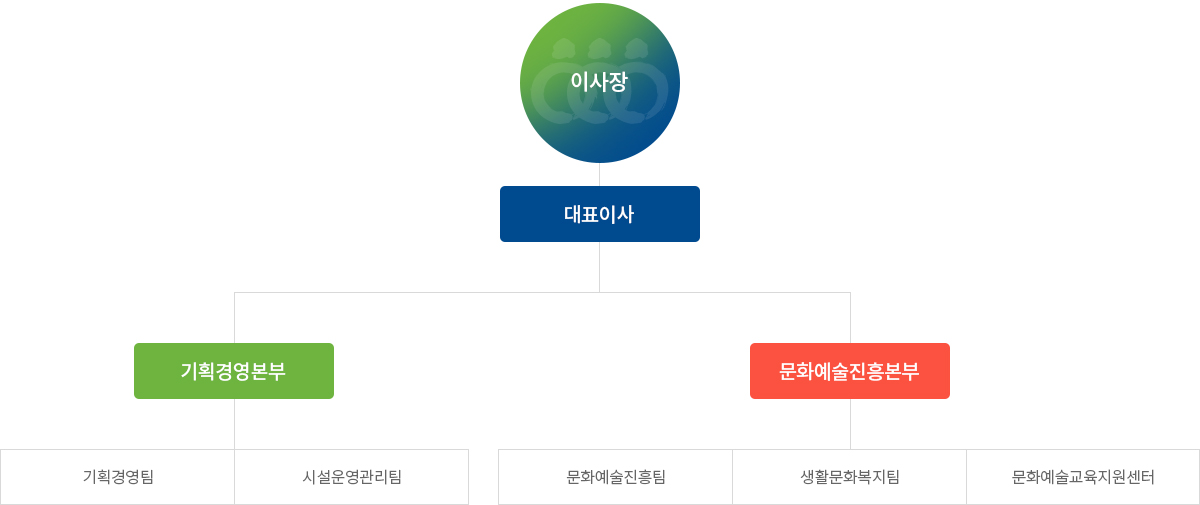1200x505 pixels.
Task: Select the green 기획경영본부 box
Action: coord(234,371)
